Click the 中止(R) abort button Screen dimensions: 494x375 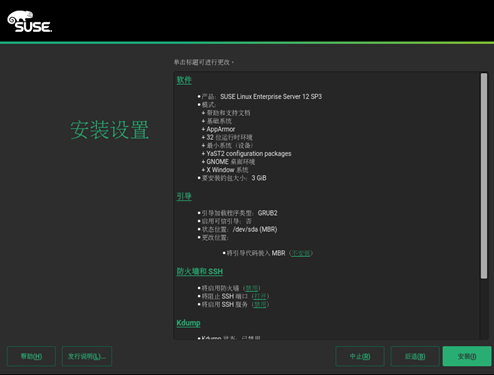[x=360, y=356]
